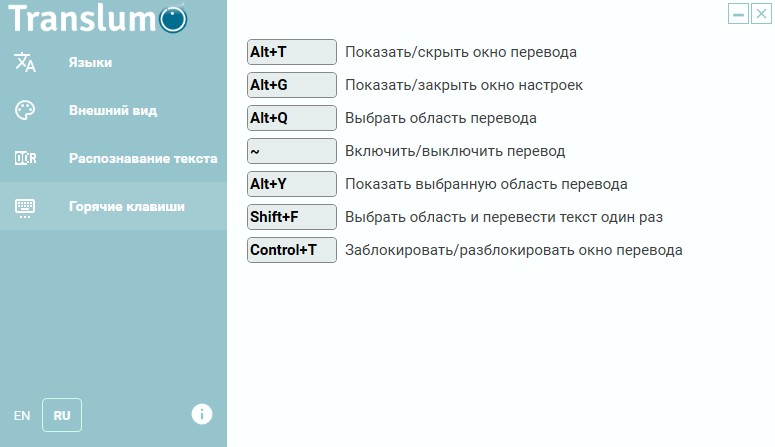Click the text Выбрать область перевода

440,118
